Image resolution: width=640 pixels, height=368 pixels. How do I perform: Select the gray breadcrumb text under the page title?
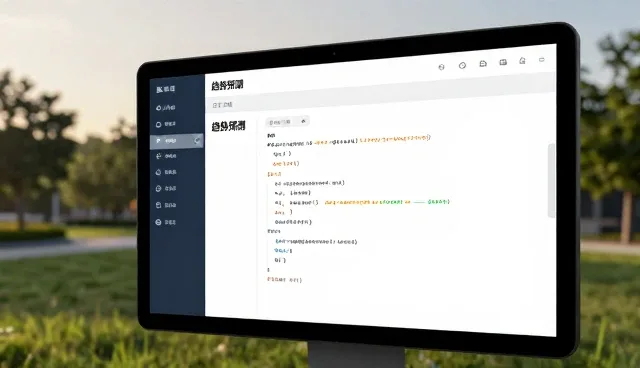point(222,105)
